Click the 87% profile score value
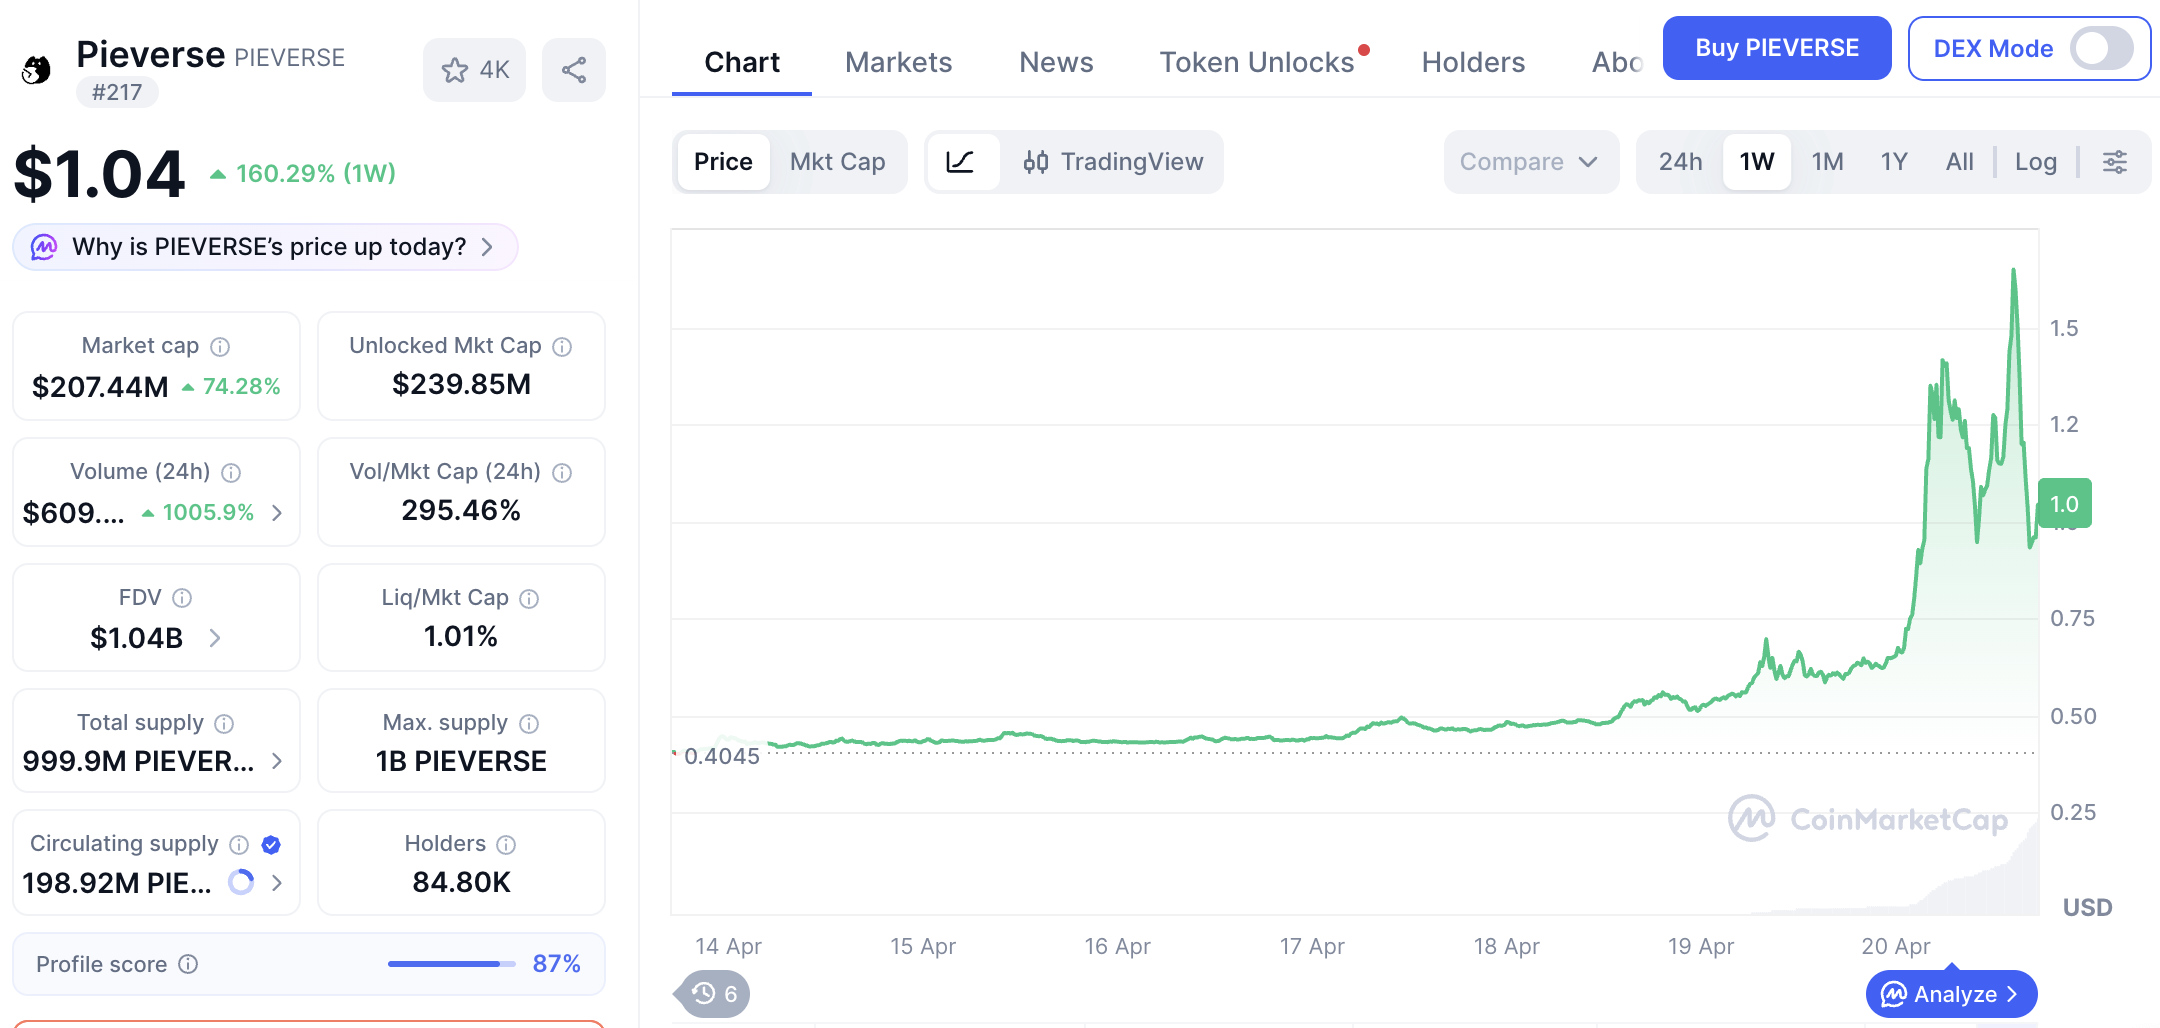 tap(556, 964)
